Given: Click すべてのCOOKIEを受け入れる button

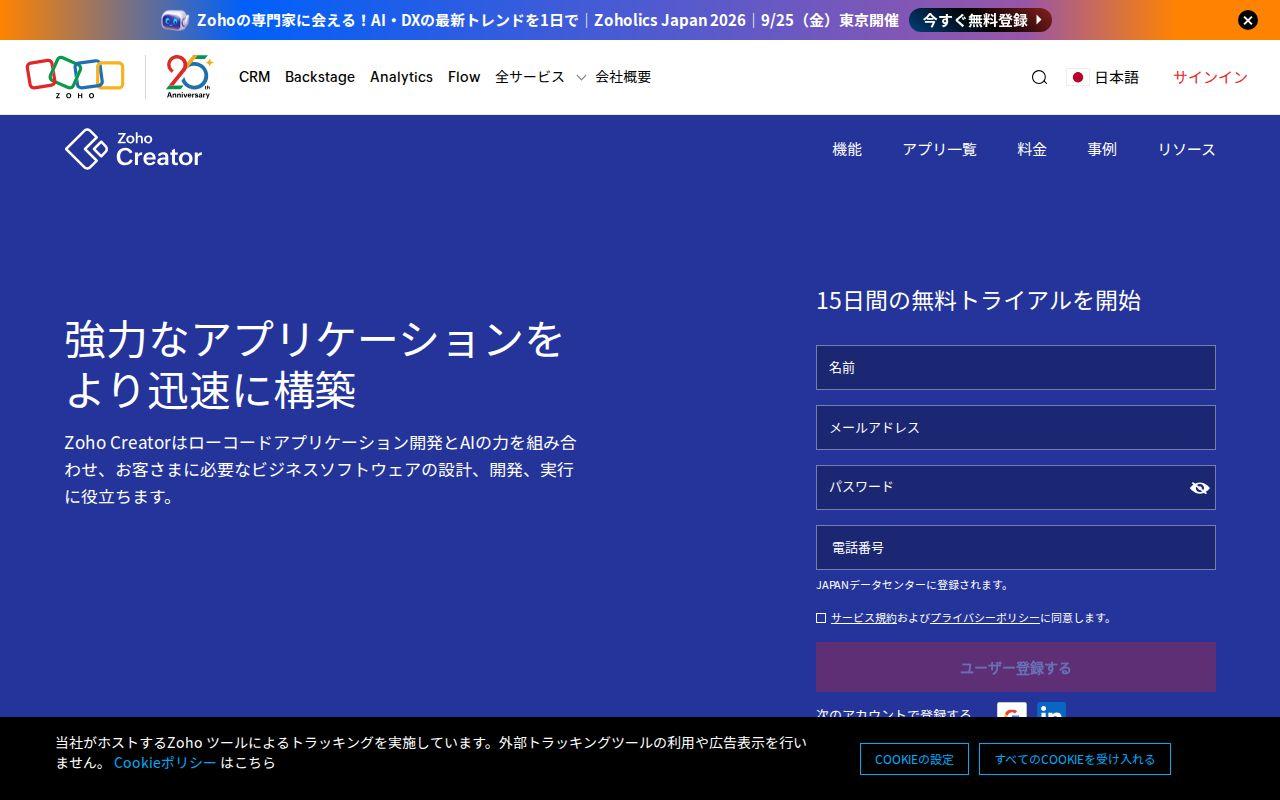Looking at the screenshot, I should [x=1075, y=759].
